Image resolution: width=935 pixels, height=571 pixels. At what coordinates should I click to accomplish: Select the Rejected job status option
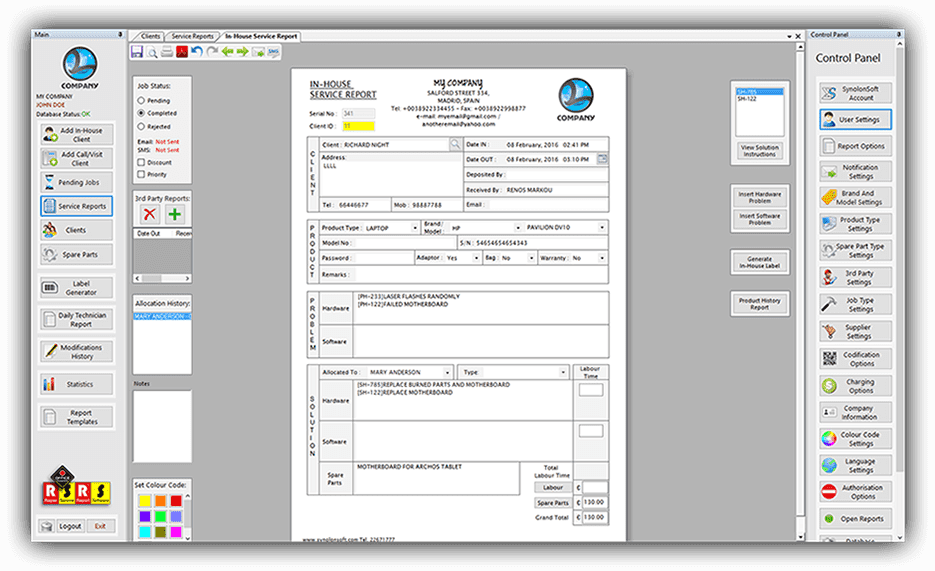click(x=141, y=126)
